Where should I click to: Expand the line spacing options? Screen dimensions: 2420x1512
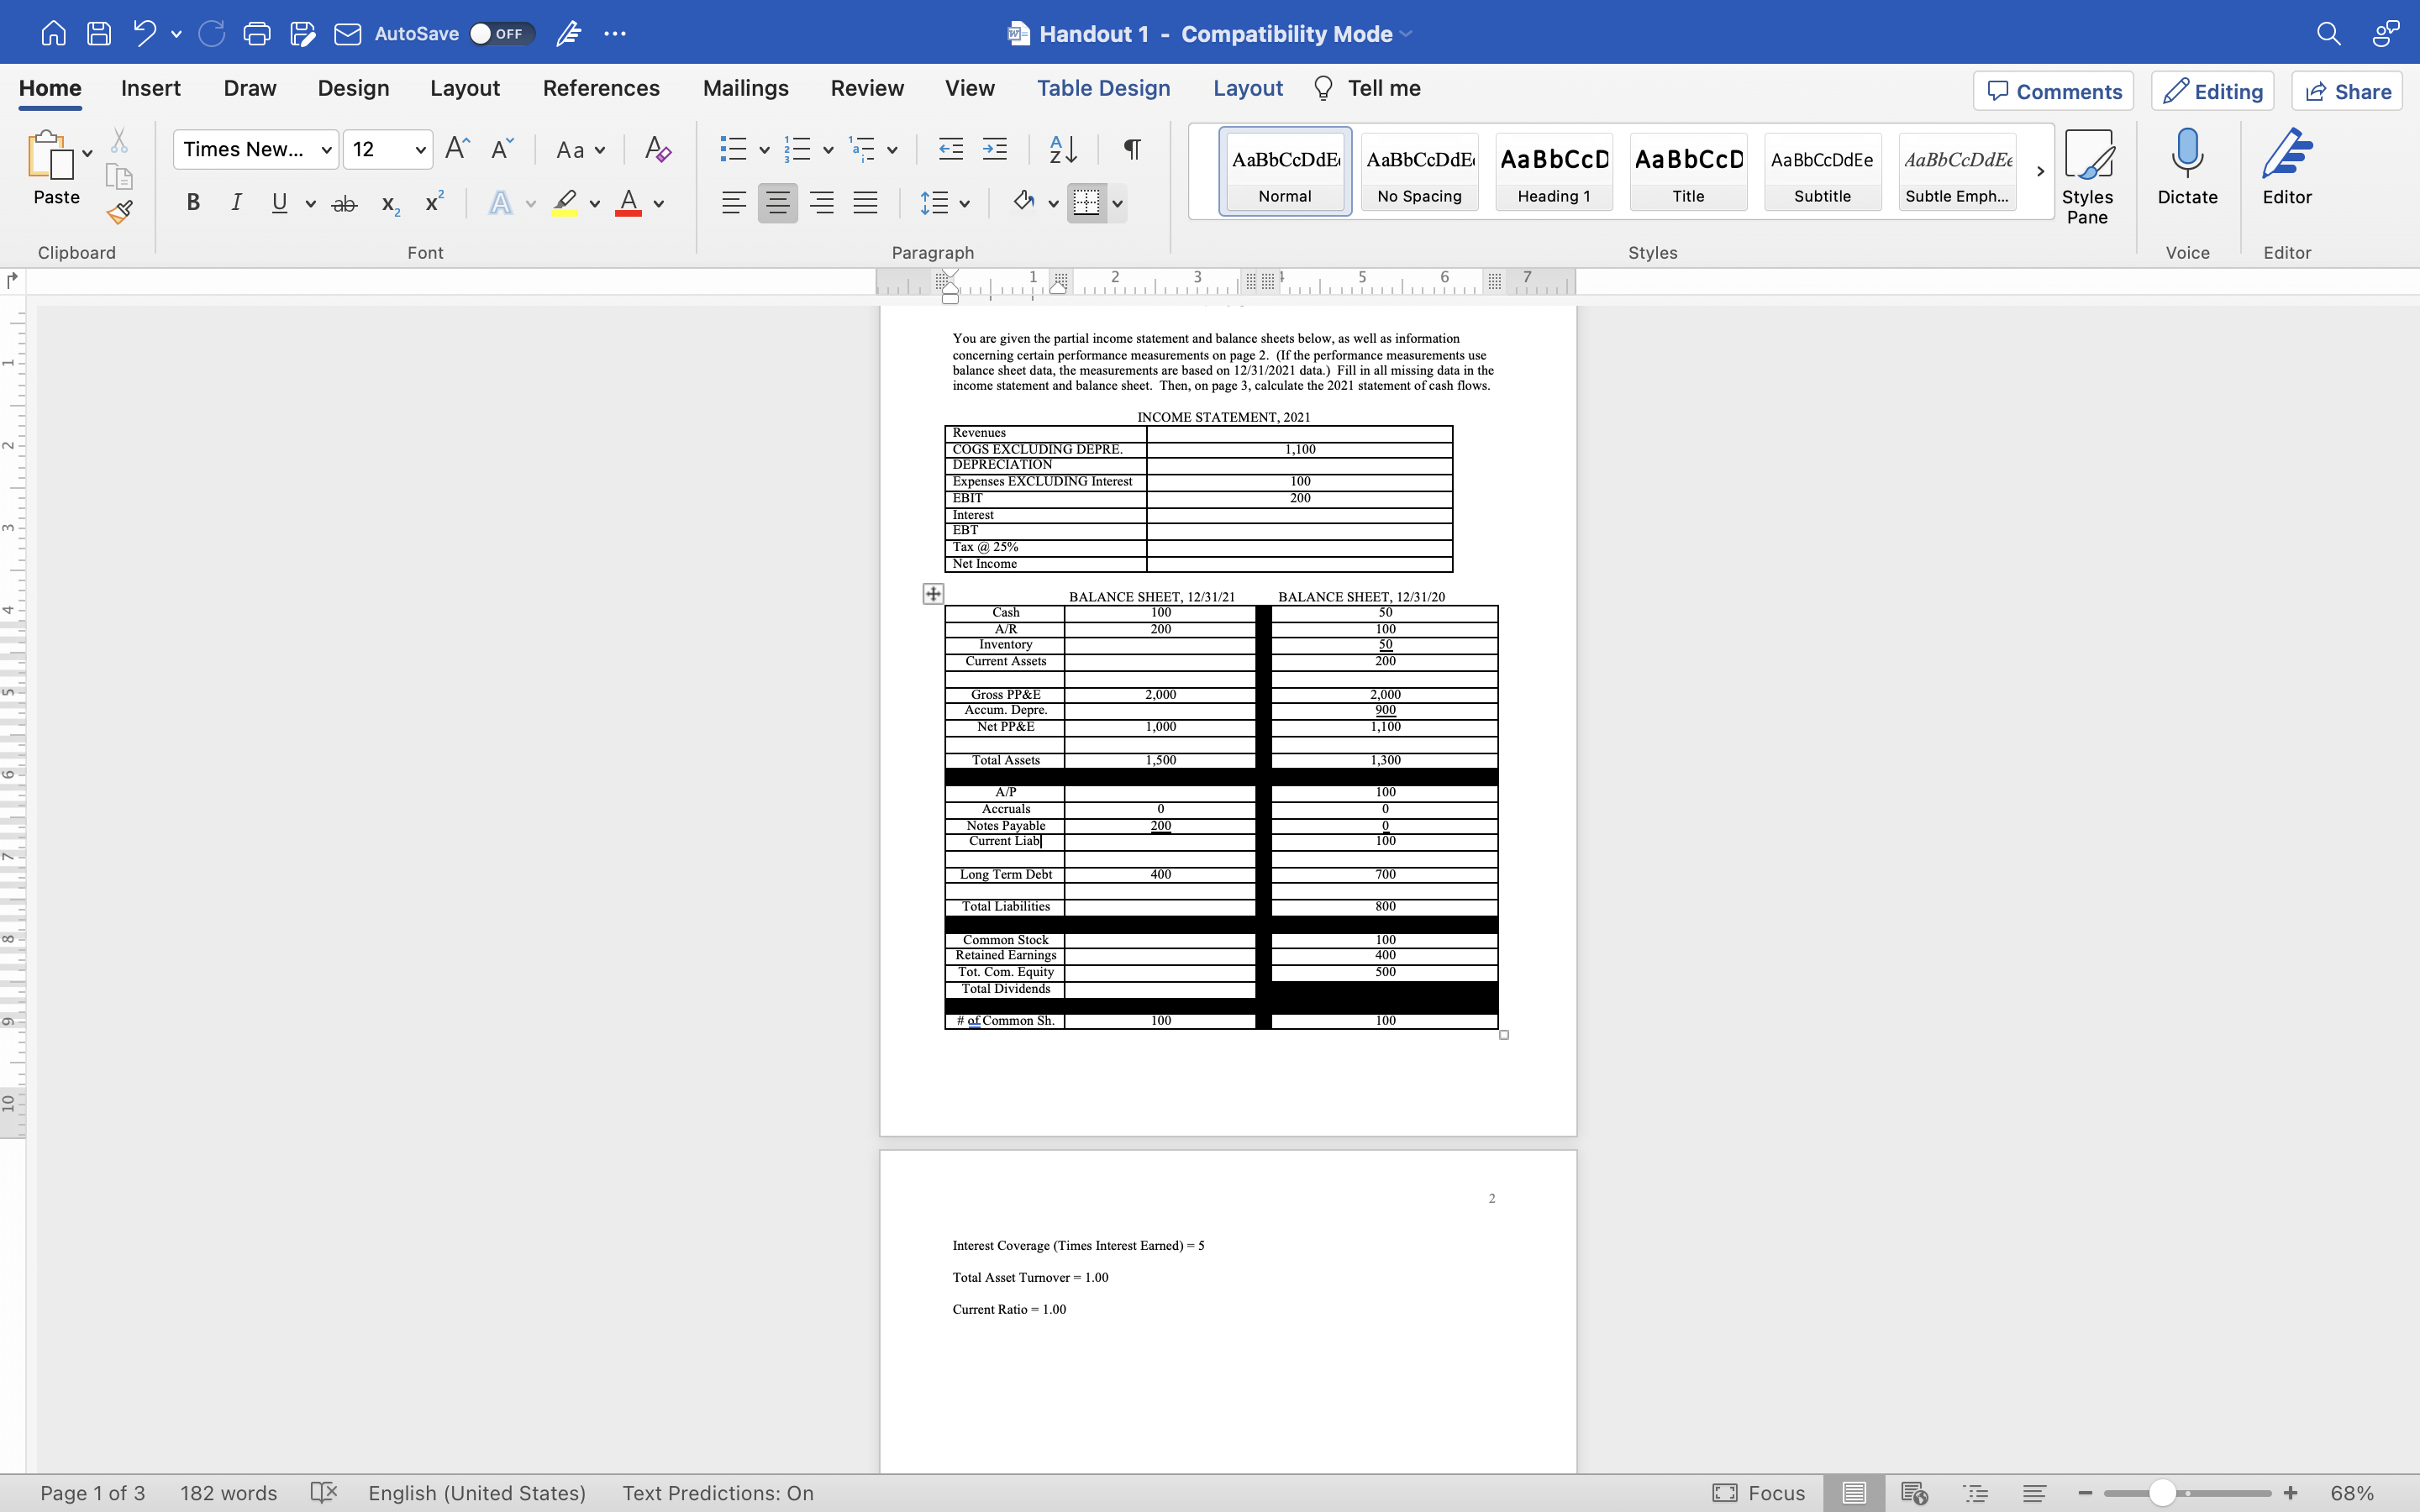[x=963, y=202]
